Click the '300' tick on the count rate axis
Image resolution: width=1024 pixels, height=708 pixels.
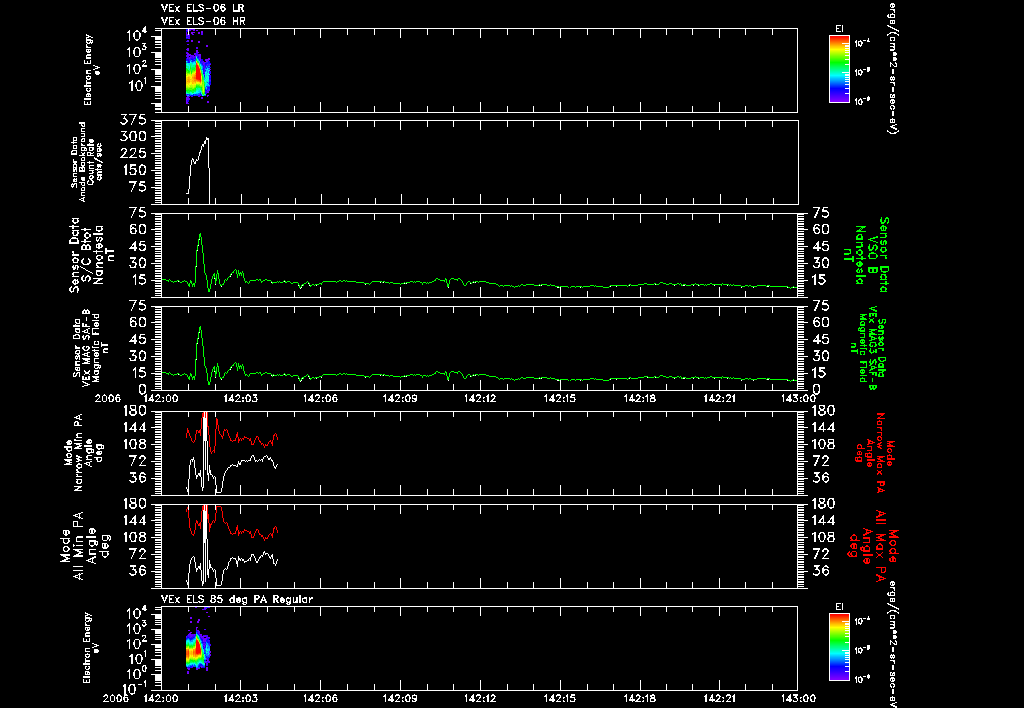pyautogui.click(x=135, y=137)
